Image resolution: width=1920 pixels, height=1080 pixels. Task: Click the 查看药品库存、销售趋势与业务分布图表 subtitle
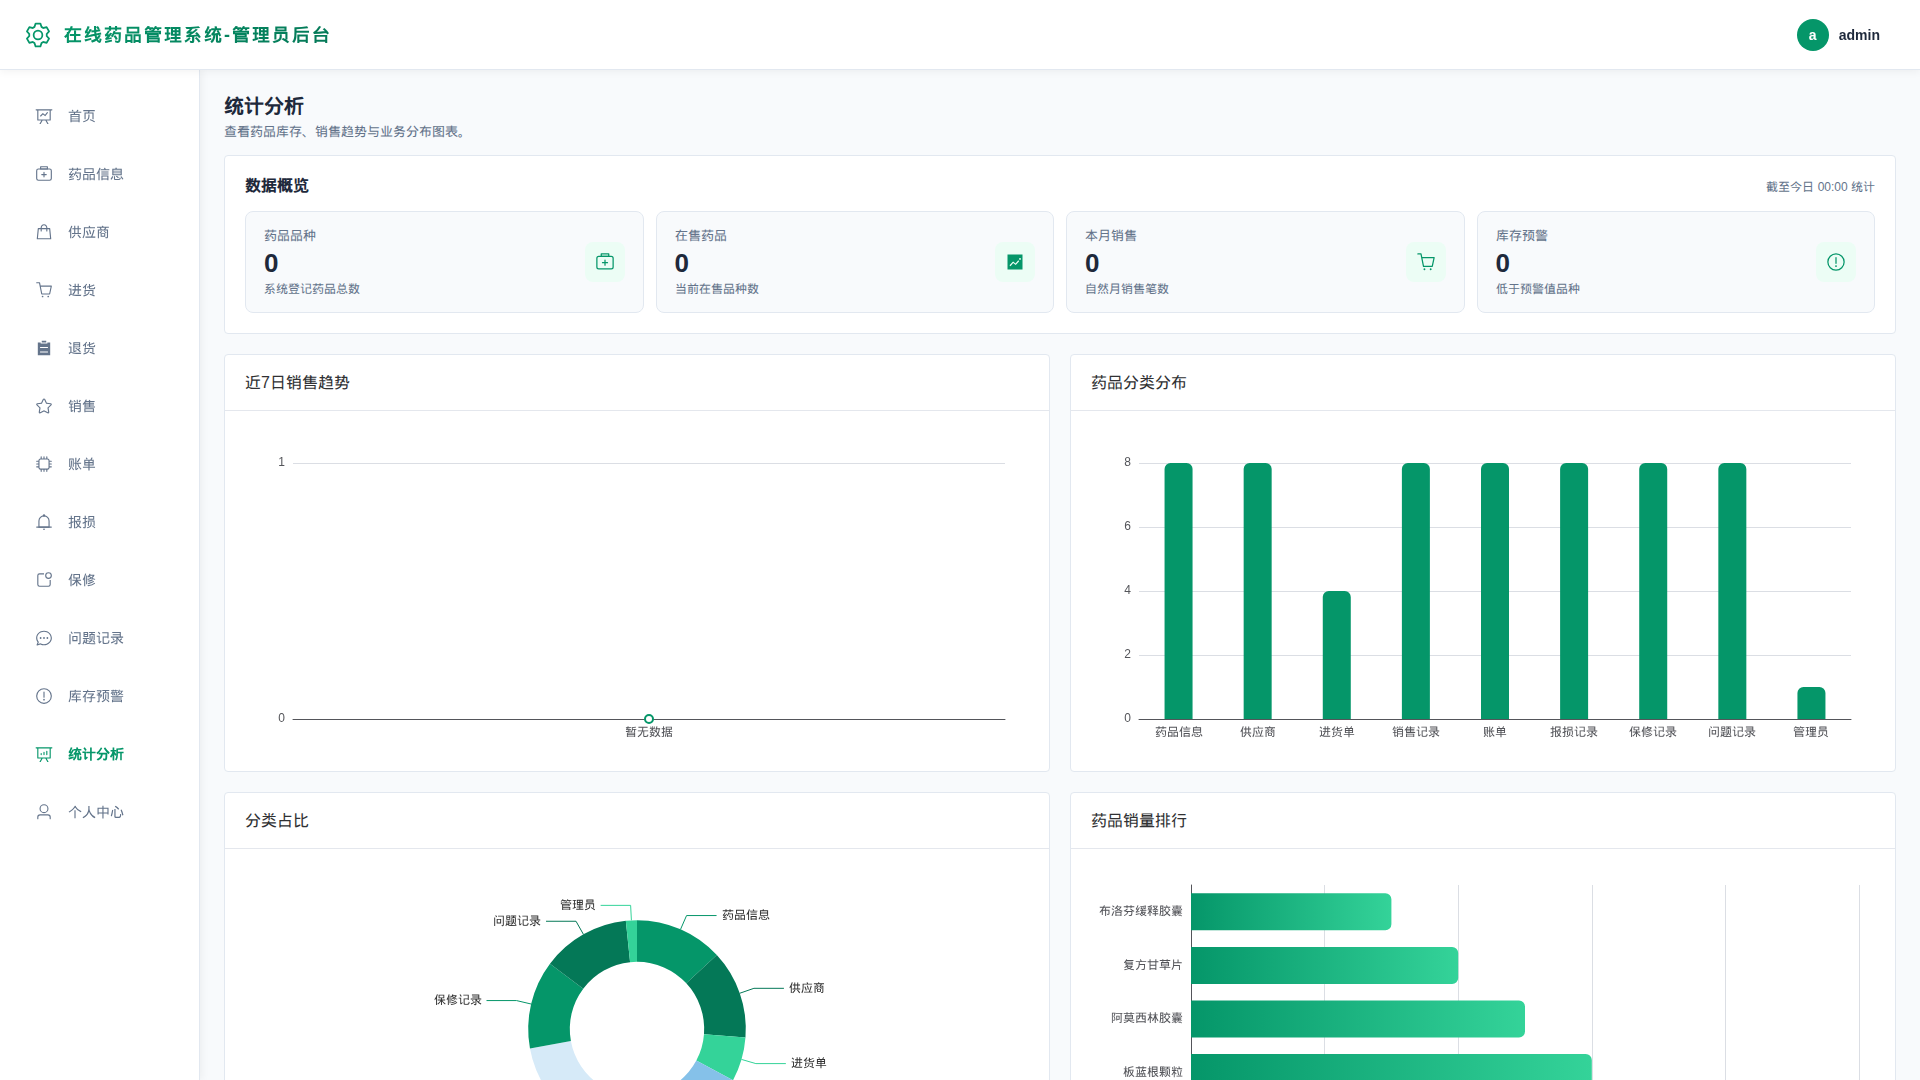pyautogui.click(x=346, y=132)
